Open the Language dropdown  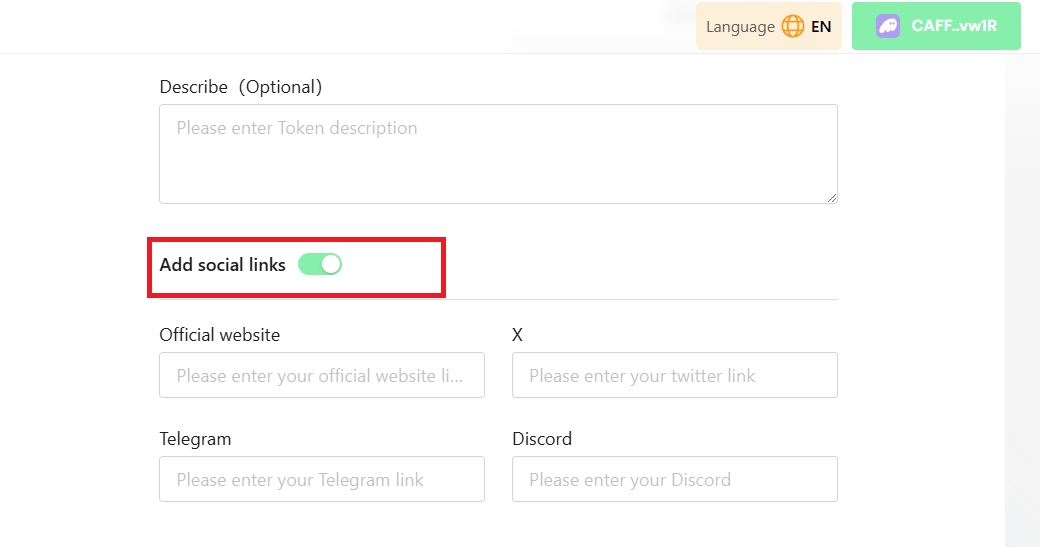(768, 27)
